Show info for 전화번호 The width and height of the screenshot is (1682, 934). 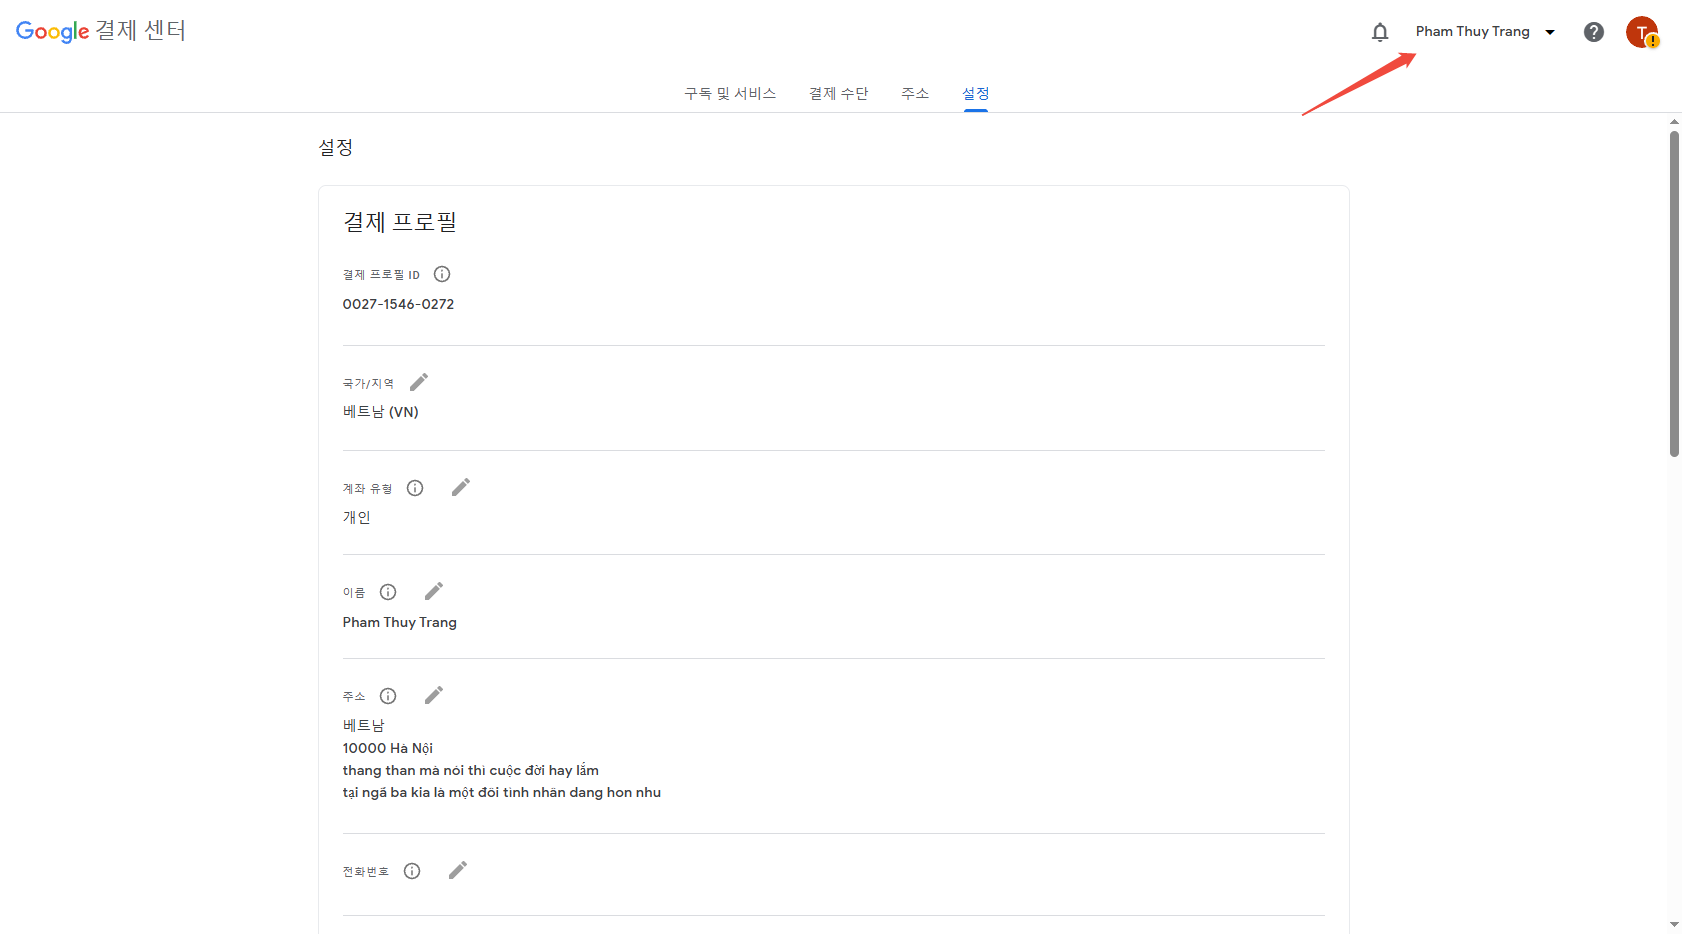tap(412, 871)
